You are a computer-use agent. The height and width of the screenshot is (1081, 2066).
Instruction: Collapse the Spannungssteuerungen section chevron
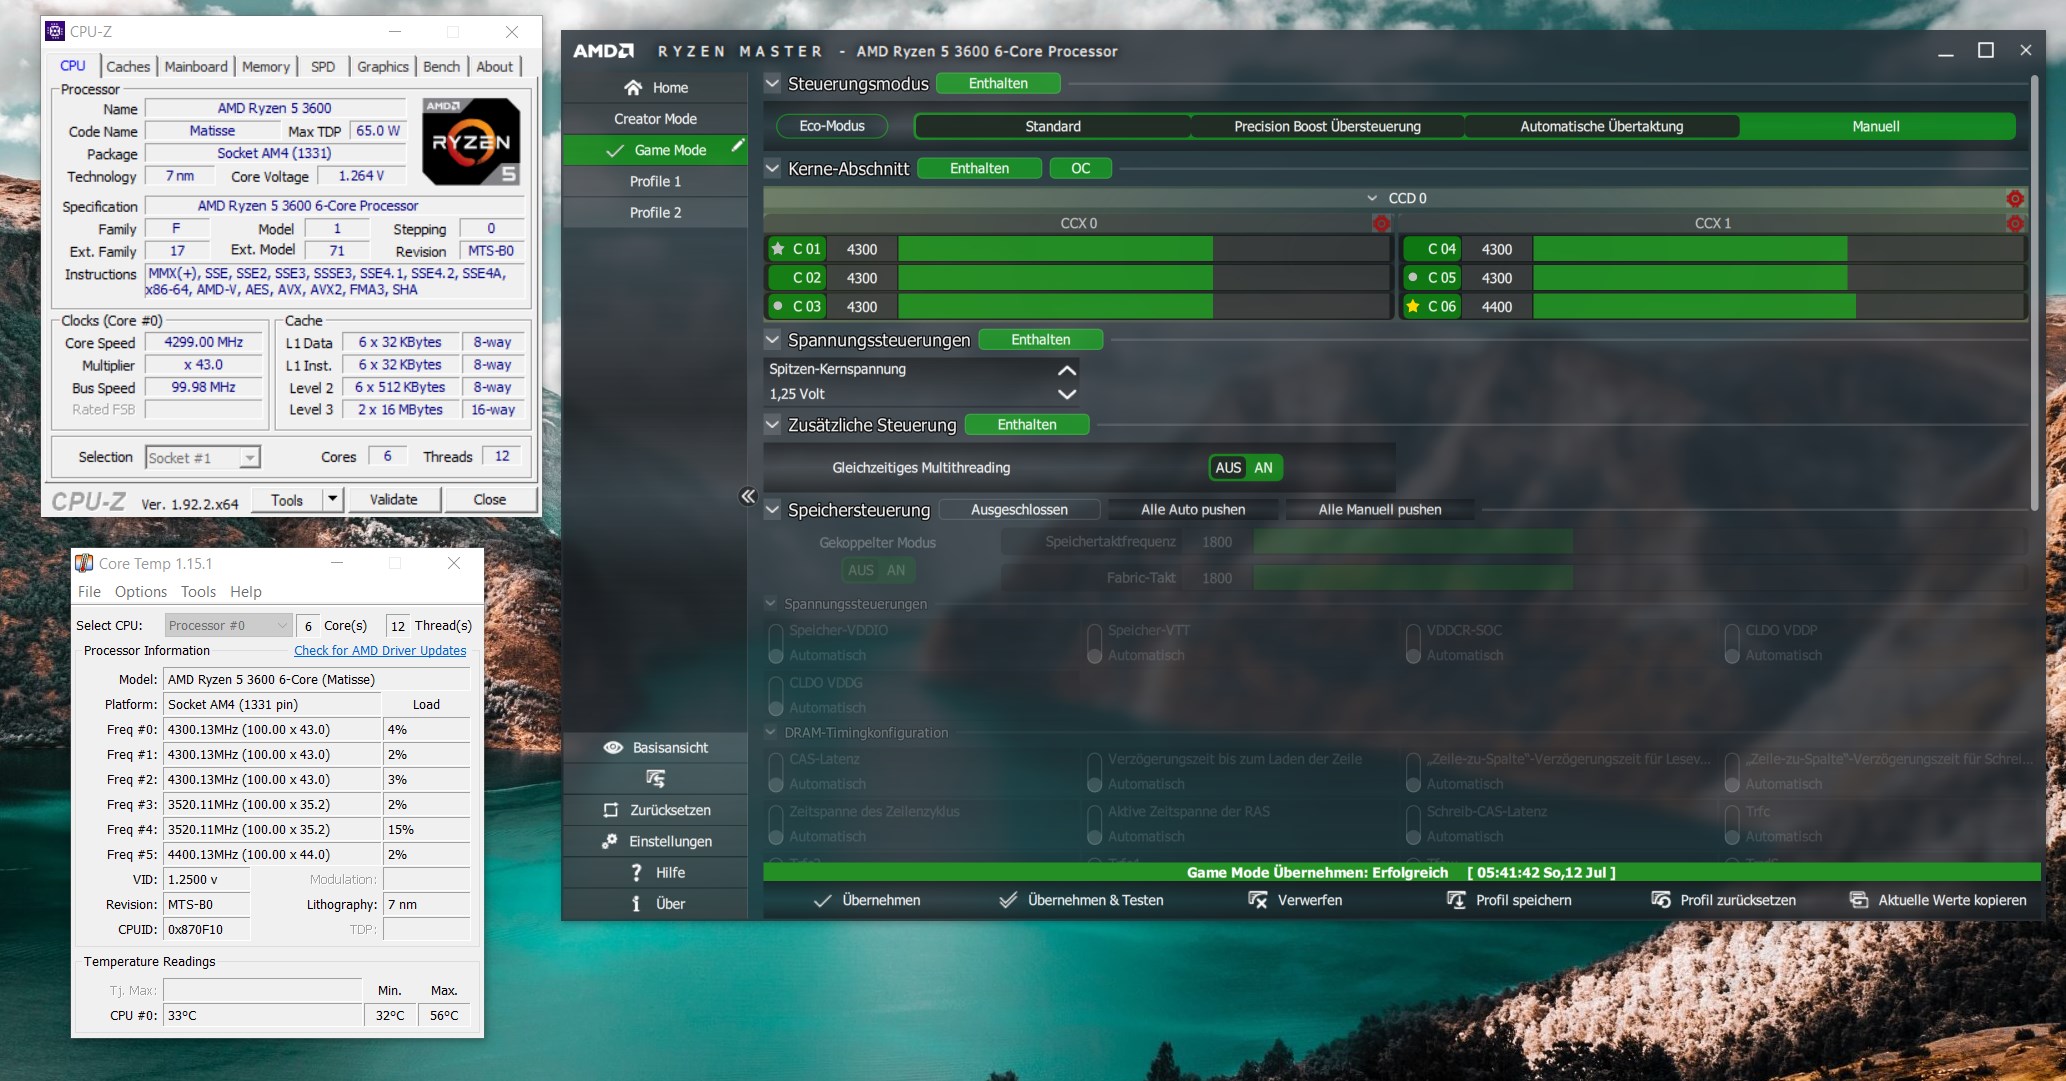[772, 339]
